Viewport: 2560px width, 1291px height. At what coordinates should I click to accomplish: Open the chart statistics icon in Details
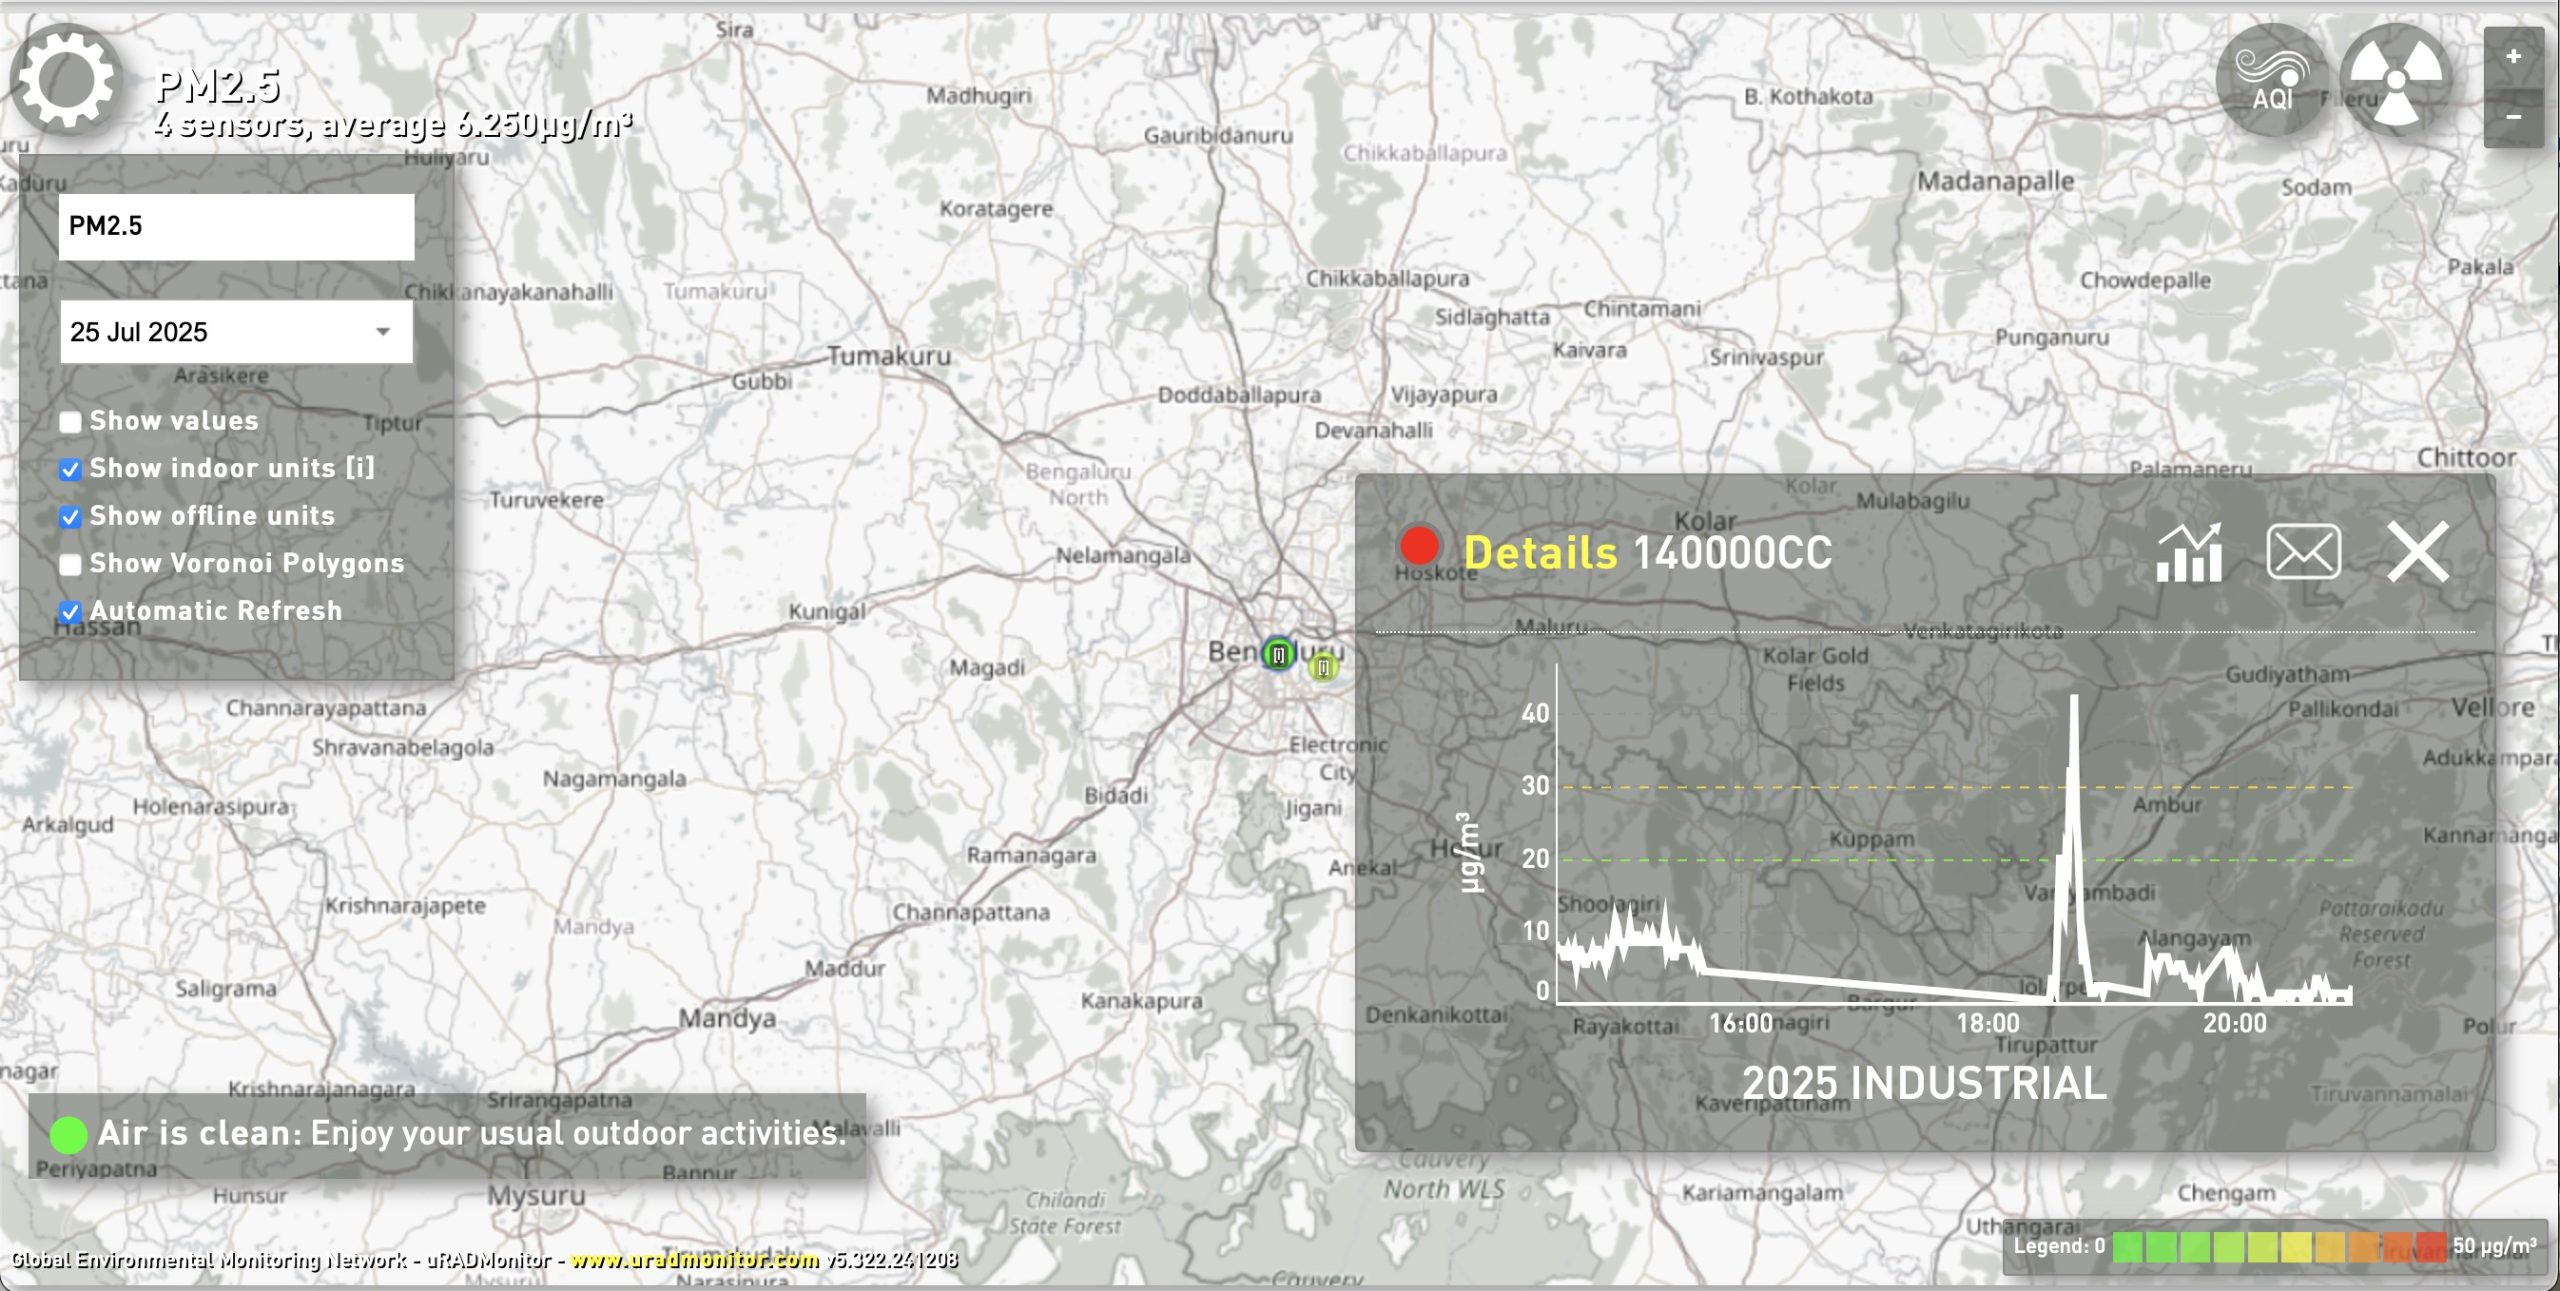(2189, 552)
